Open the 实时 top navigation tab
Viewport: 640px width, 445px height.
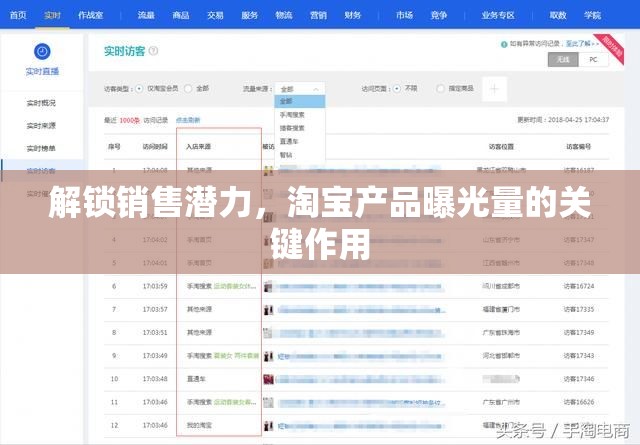click(52, 16)
